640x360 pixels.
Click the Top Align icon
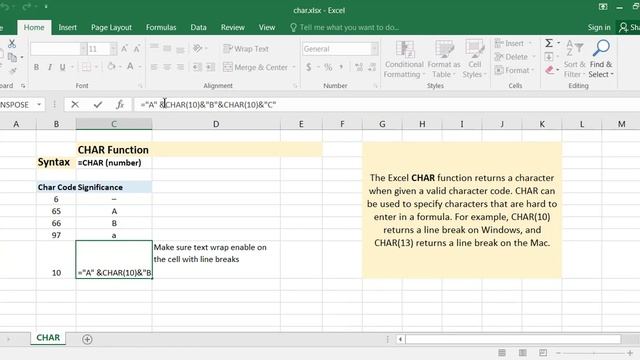pos(154,48)
